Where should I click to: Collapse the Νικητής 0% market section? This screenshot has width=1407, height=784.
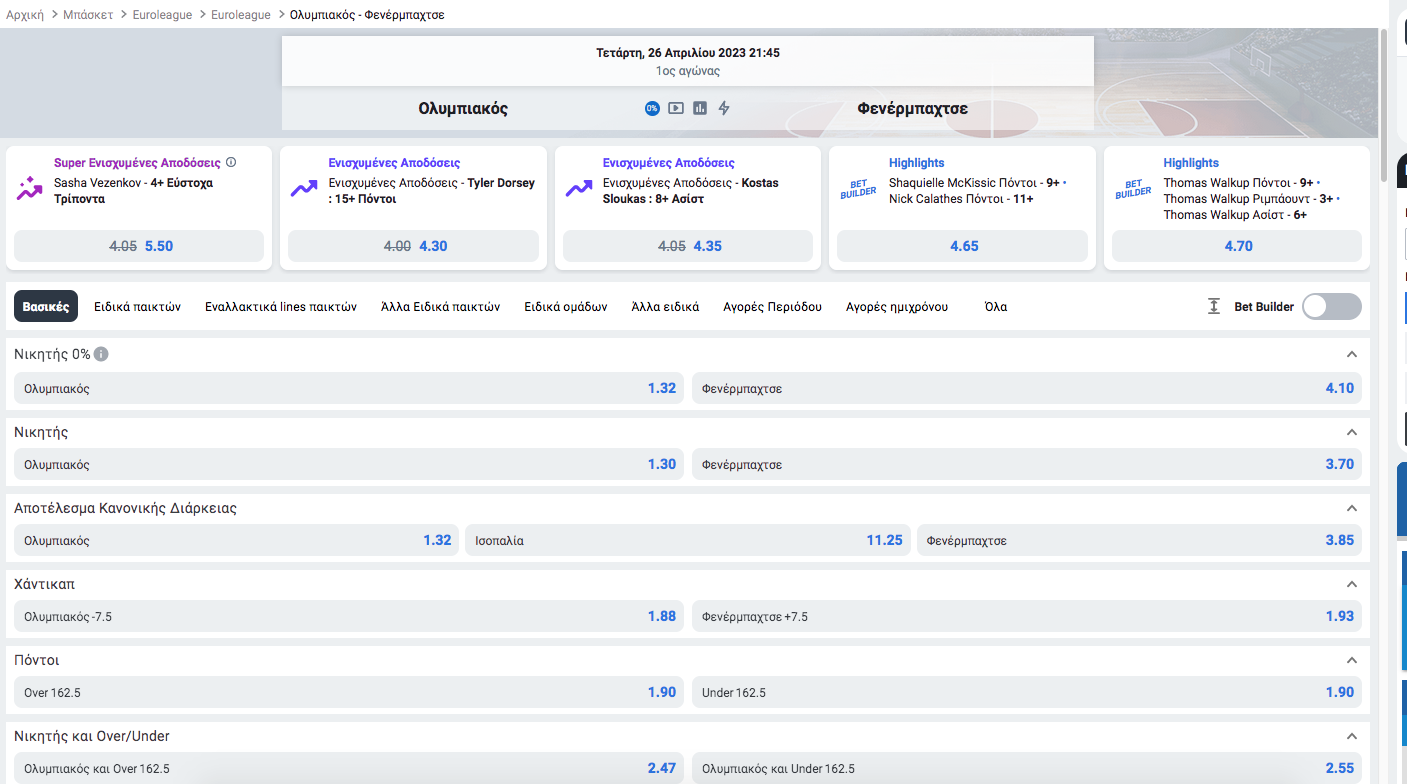click(x=1352, y=355)
